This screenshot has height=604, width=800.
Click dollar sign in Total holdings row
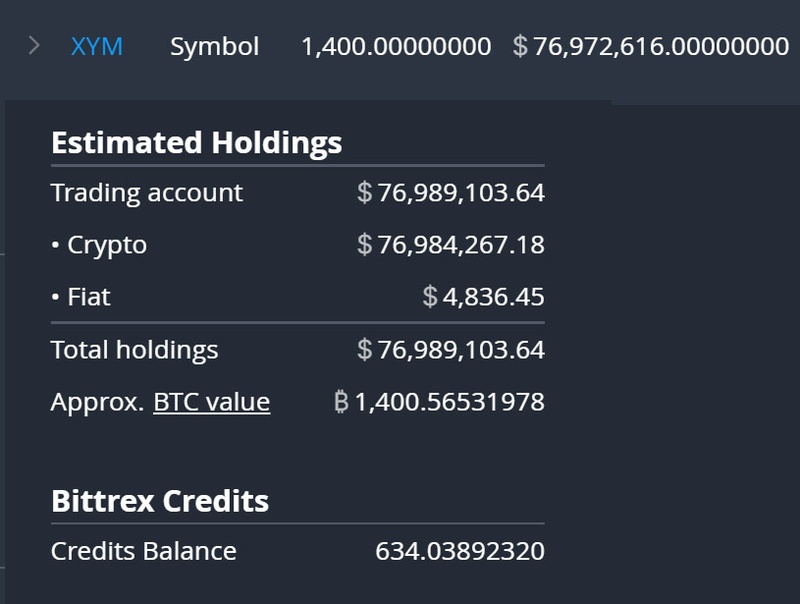pos(365,350)
